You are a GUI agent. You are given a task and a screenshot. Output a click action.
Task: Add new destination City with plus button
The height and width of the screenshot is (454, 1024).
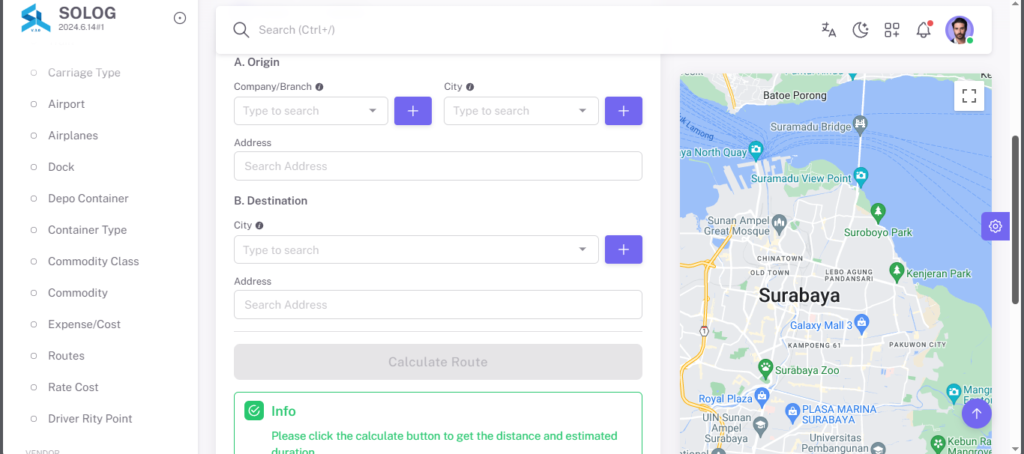[x=623, y=250]
